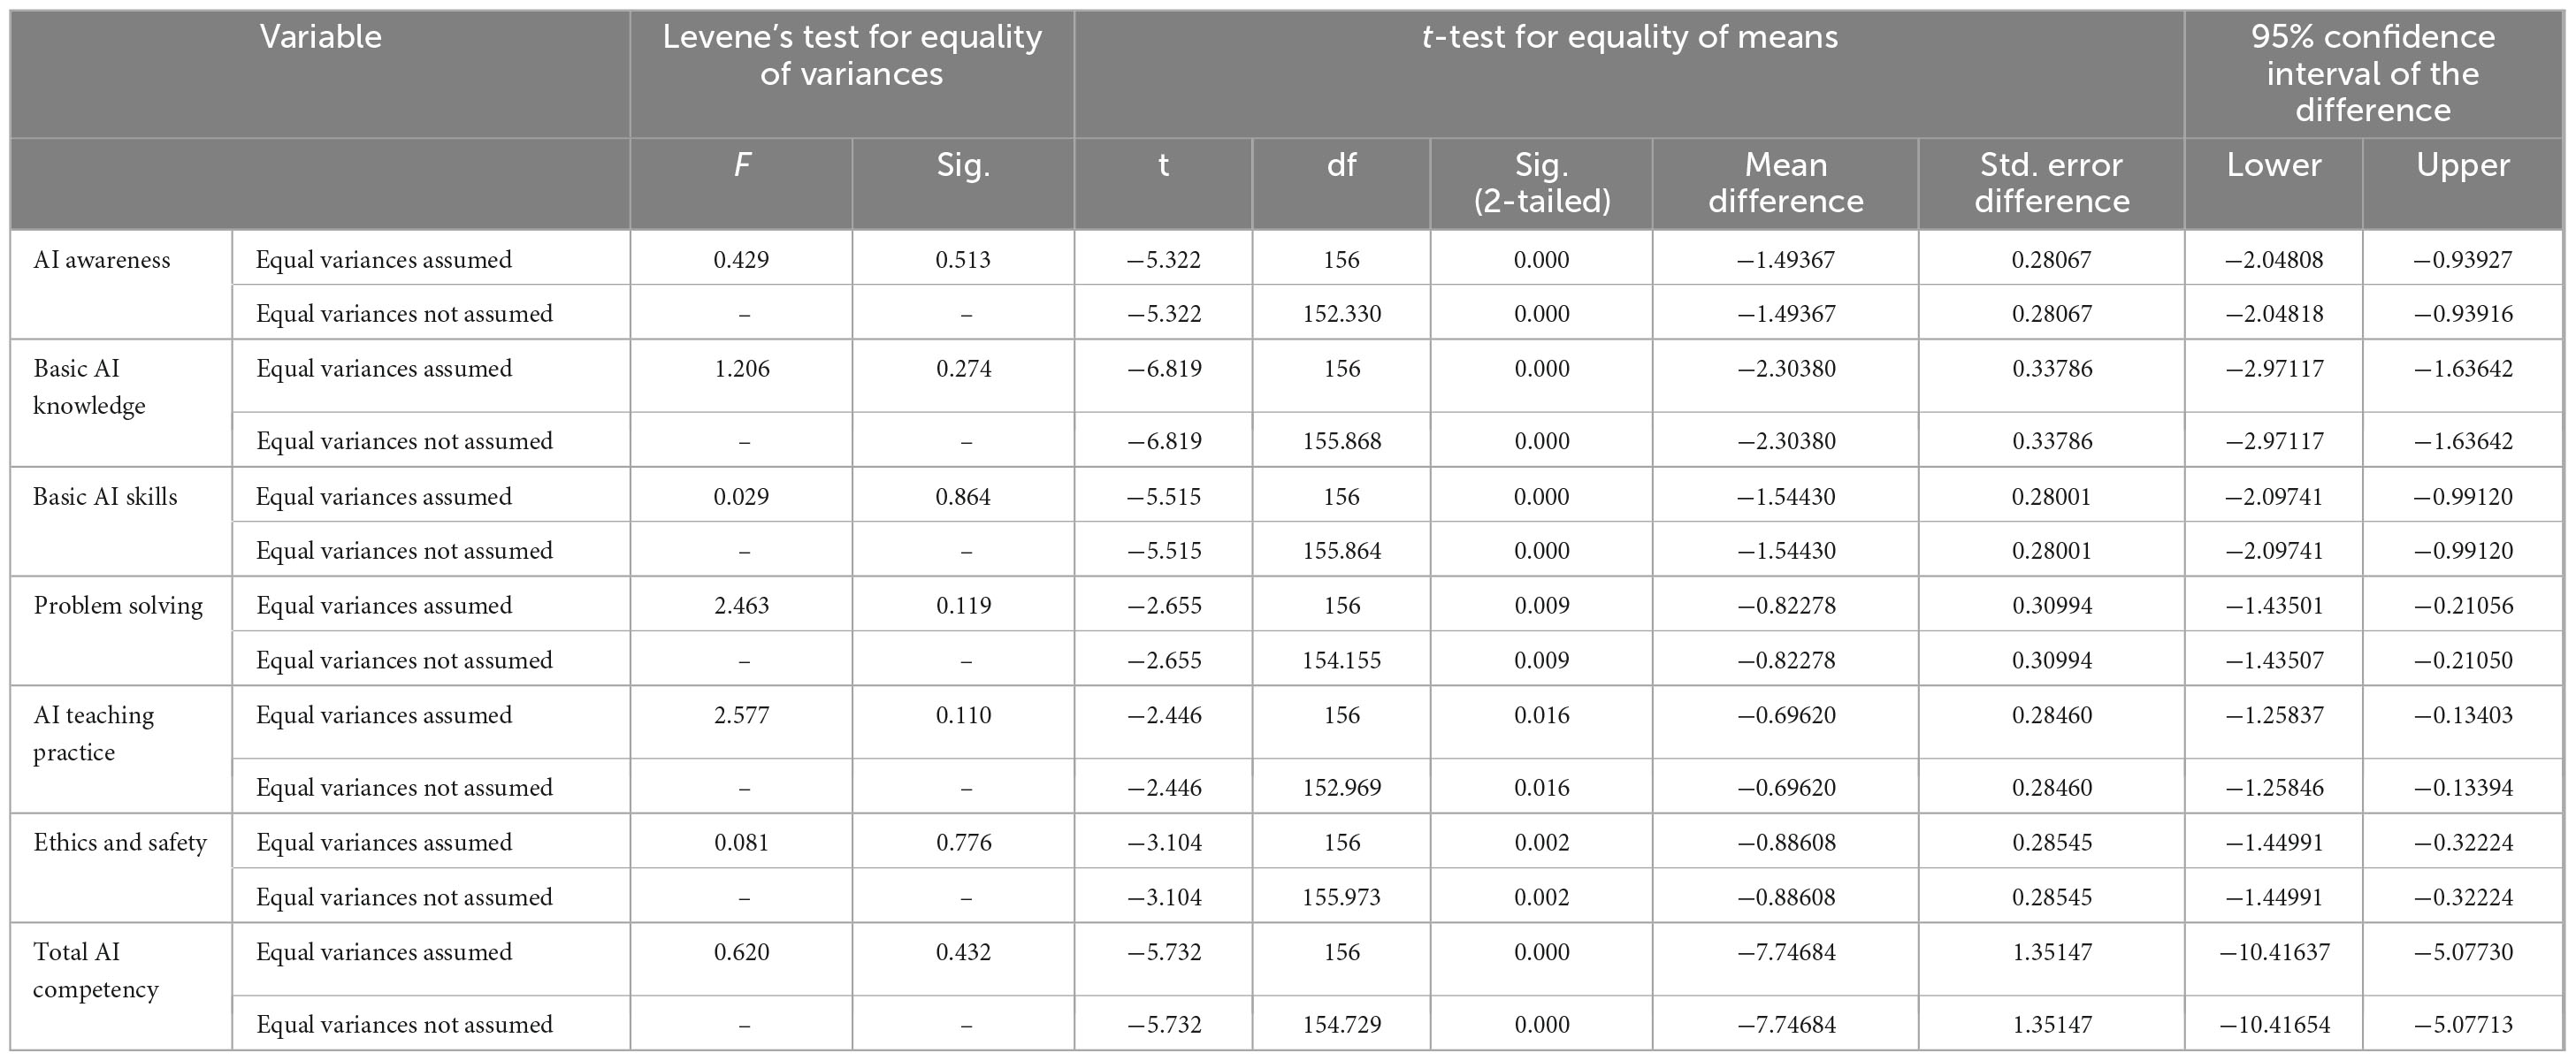
Task: Select the 'Mean difference' column header
Action: tap(1785, 183)
